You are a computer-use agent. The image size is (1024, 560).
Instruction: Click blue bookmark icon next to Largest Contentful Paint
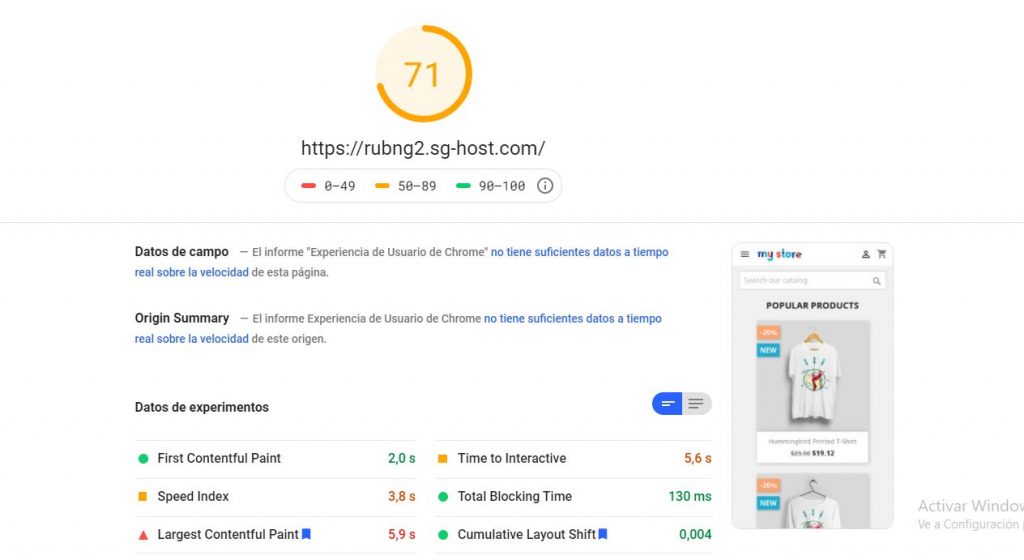pyautogui.click(x=306, y=534)
